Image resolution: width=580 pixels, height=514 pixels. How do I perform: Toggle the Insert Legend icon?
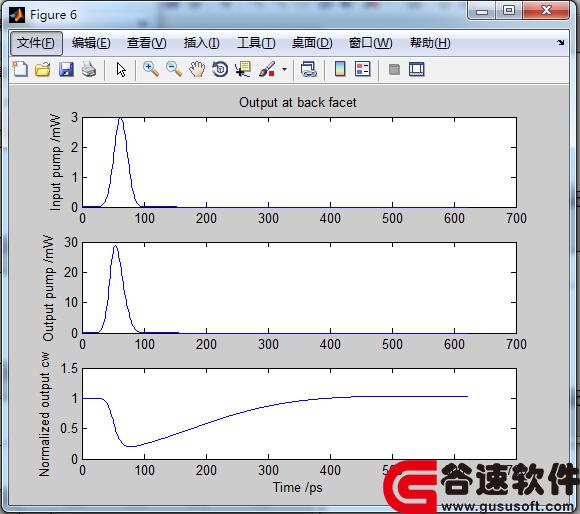[362, 69]
